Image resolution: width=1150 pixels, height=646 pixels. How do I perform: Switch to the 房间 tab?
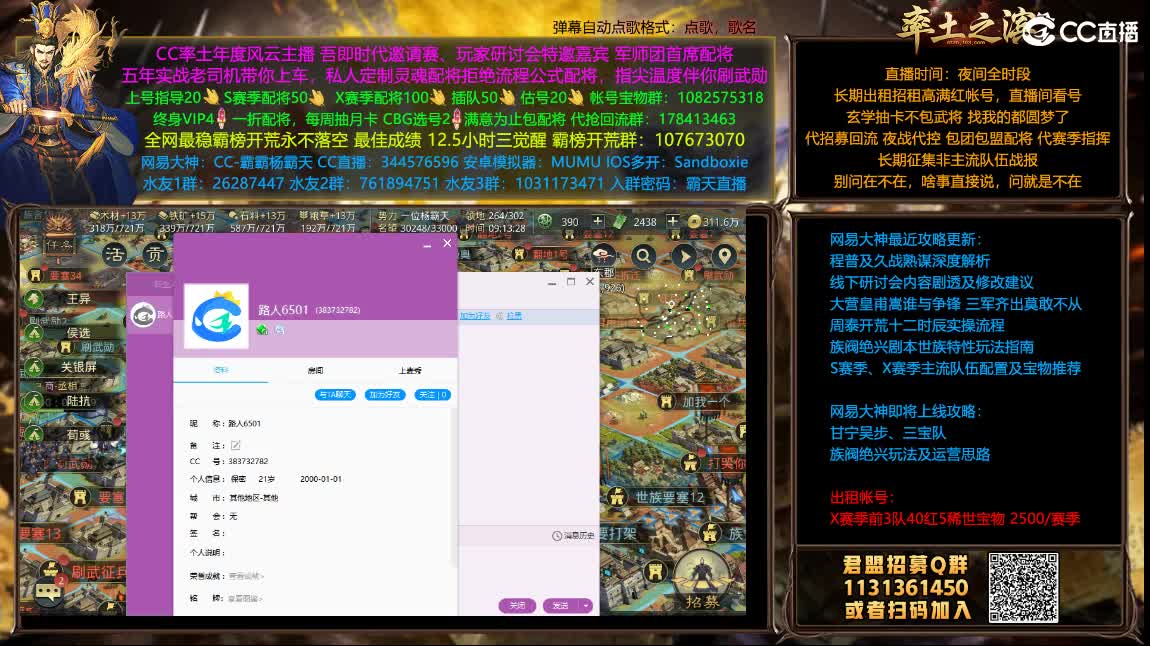(x=315, y=370)
